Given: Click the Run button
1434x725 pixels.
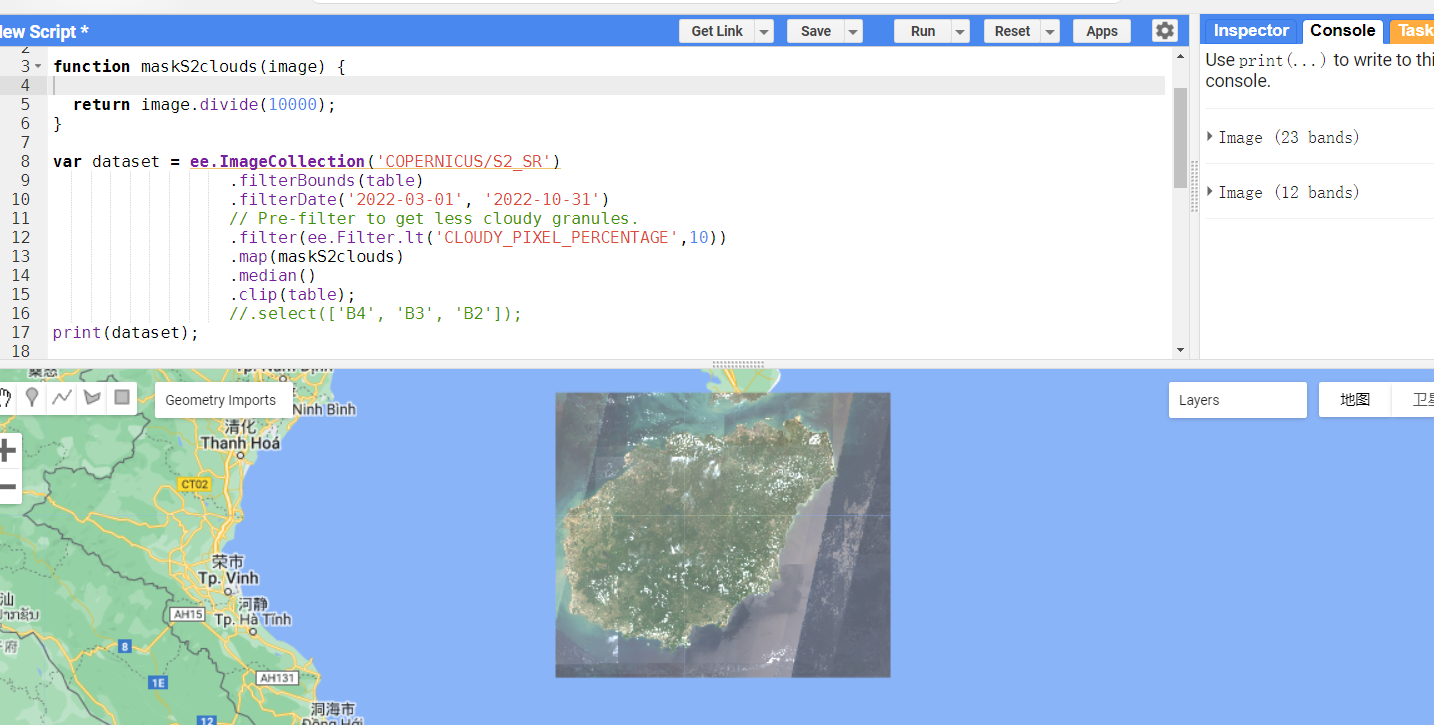Looking at the screenshot, I should tap(922, 32).
